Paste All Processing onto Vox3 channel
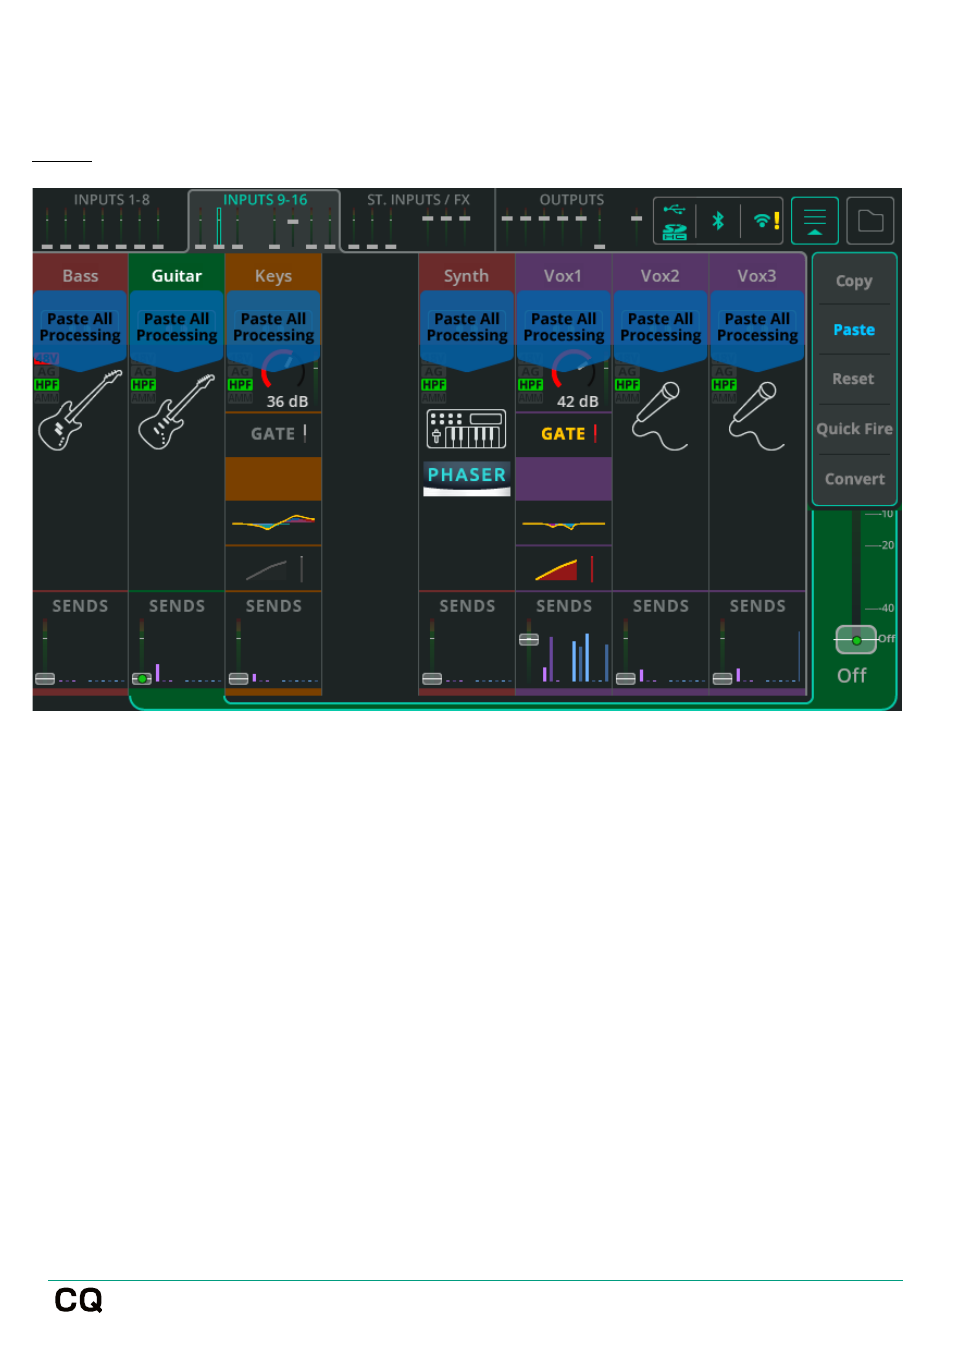 pos(757,328)
